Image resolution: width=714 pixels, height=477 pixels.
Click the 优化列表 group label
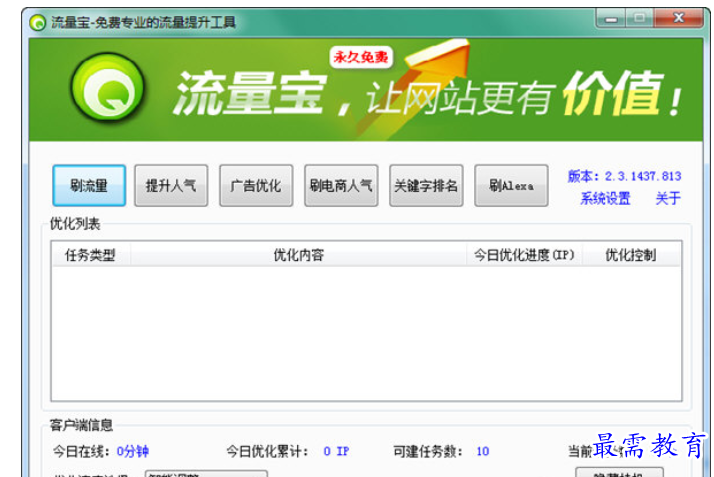(75, 223)
